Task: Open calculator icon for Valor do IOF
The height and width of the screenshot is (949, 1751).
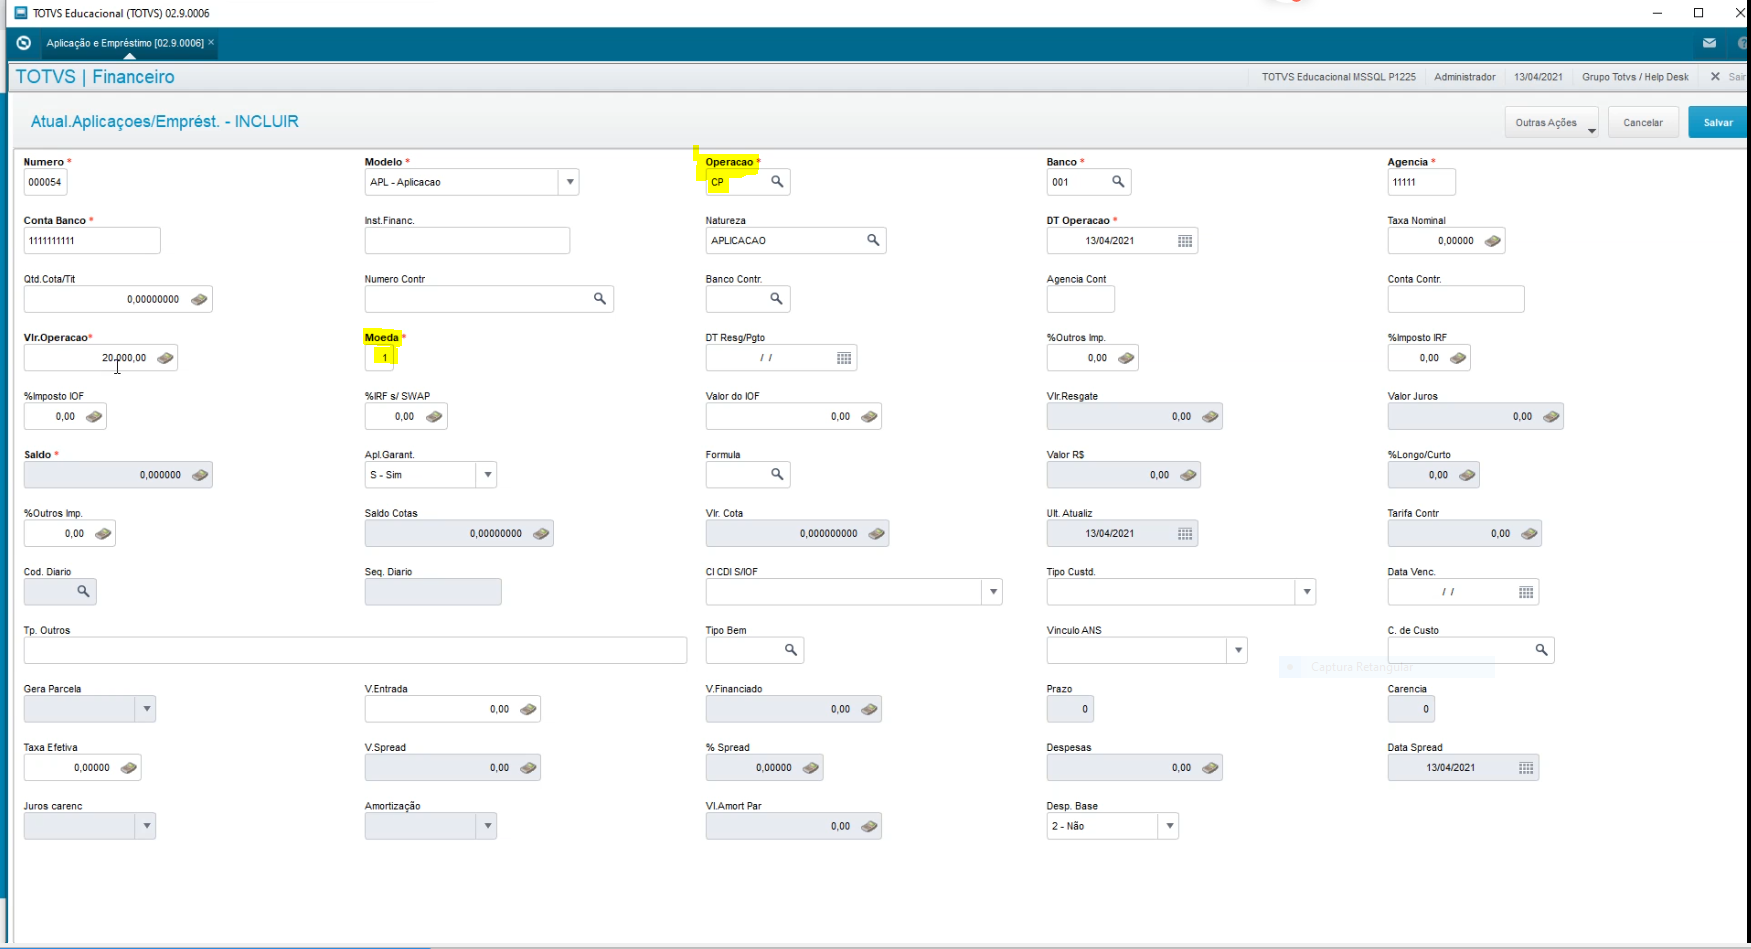Action: [x=869, y=417]
